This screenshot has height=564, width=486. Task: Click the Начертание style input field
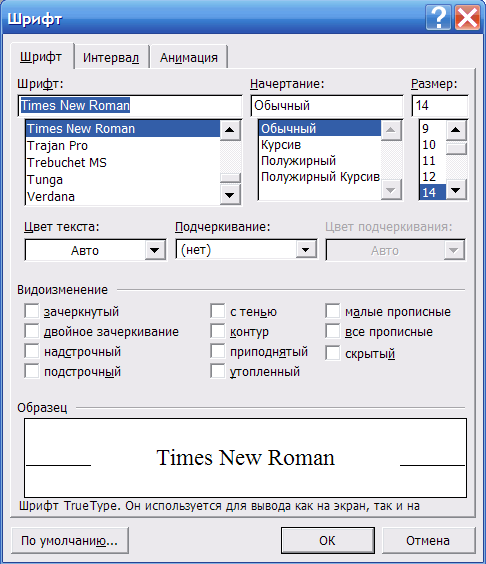pyautogui.click(x=327, y=106)
